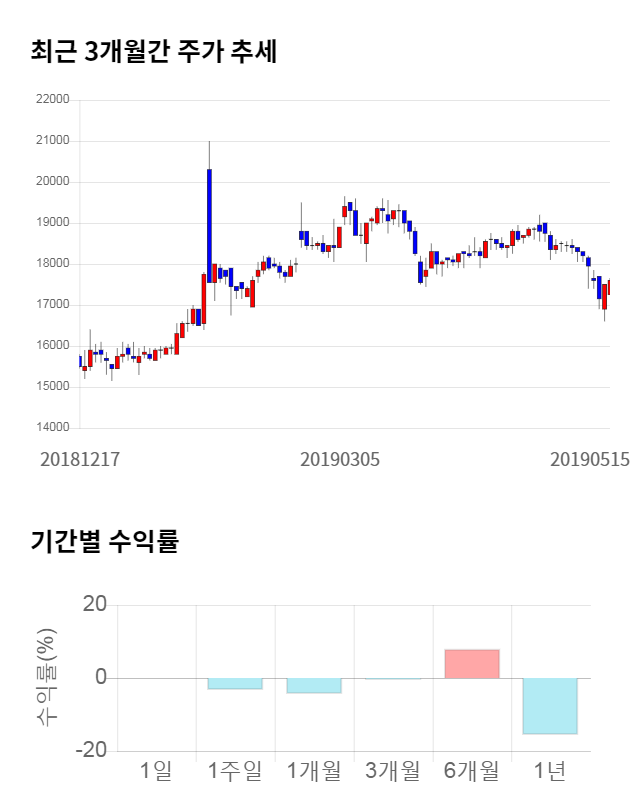Click the 20190305 date label
The height and width of the screenshot is (810, 640).
click(340, 459)
